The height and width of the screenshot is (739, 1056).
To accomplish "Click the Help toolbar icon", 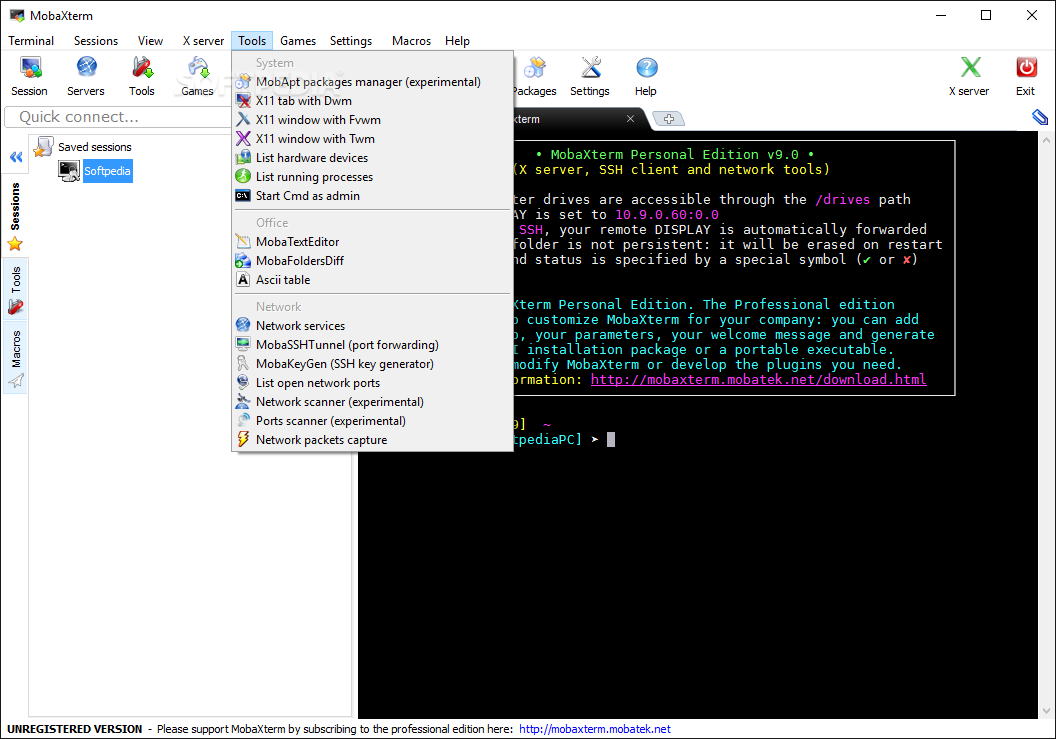I will 646,76.
